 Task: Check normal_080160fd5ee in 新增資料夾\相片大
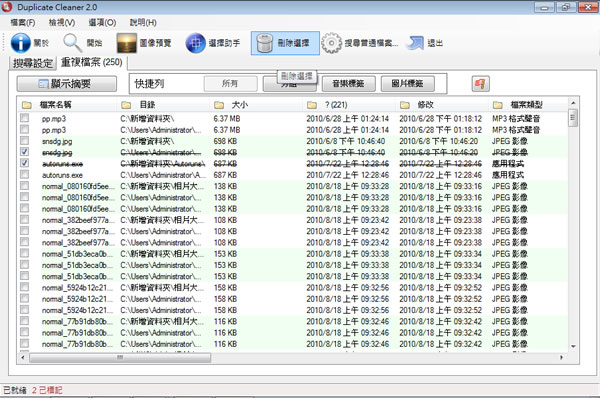[x=24, y=186]
